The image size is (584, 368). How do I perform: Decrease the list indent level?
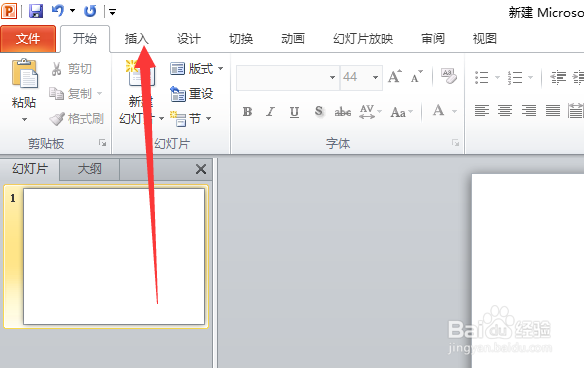558,77
